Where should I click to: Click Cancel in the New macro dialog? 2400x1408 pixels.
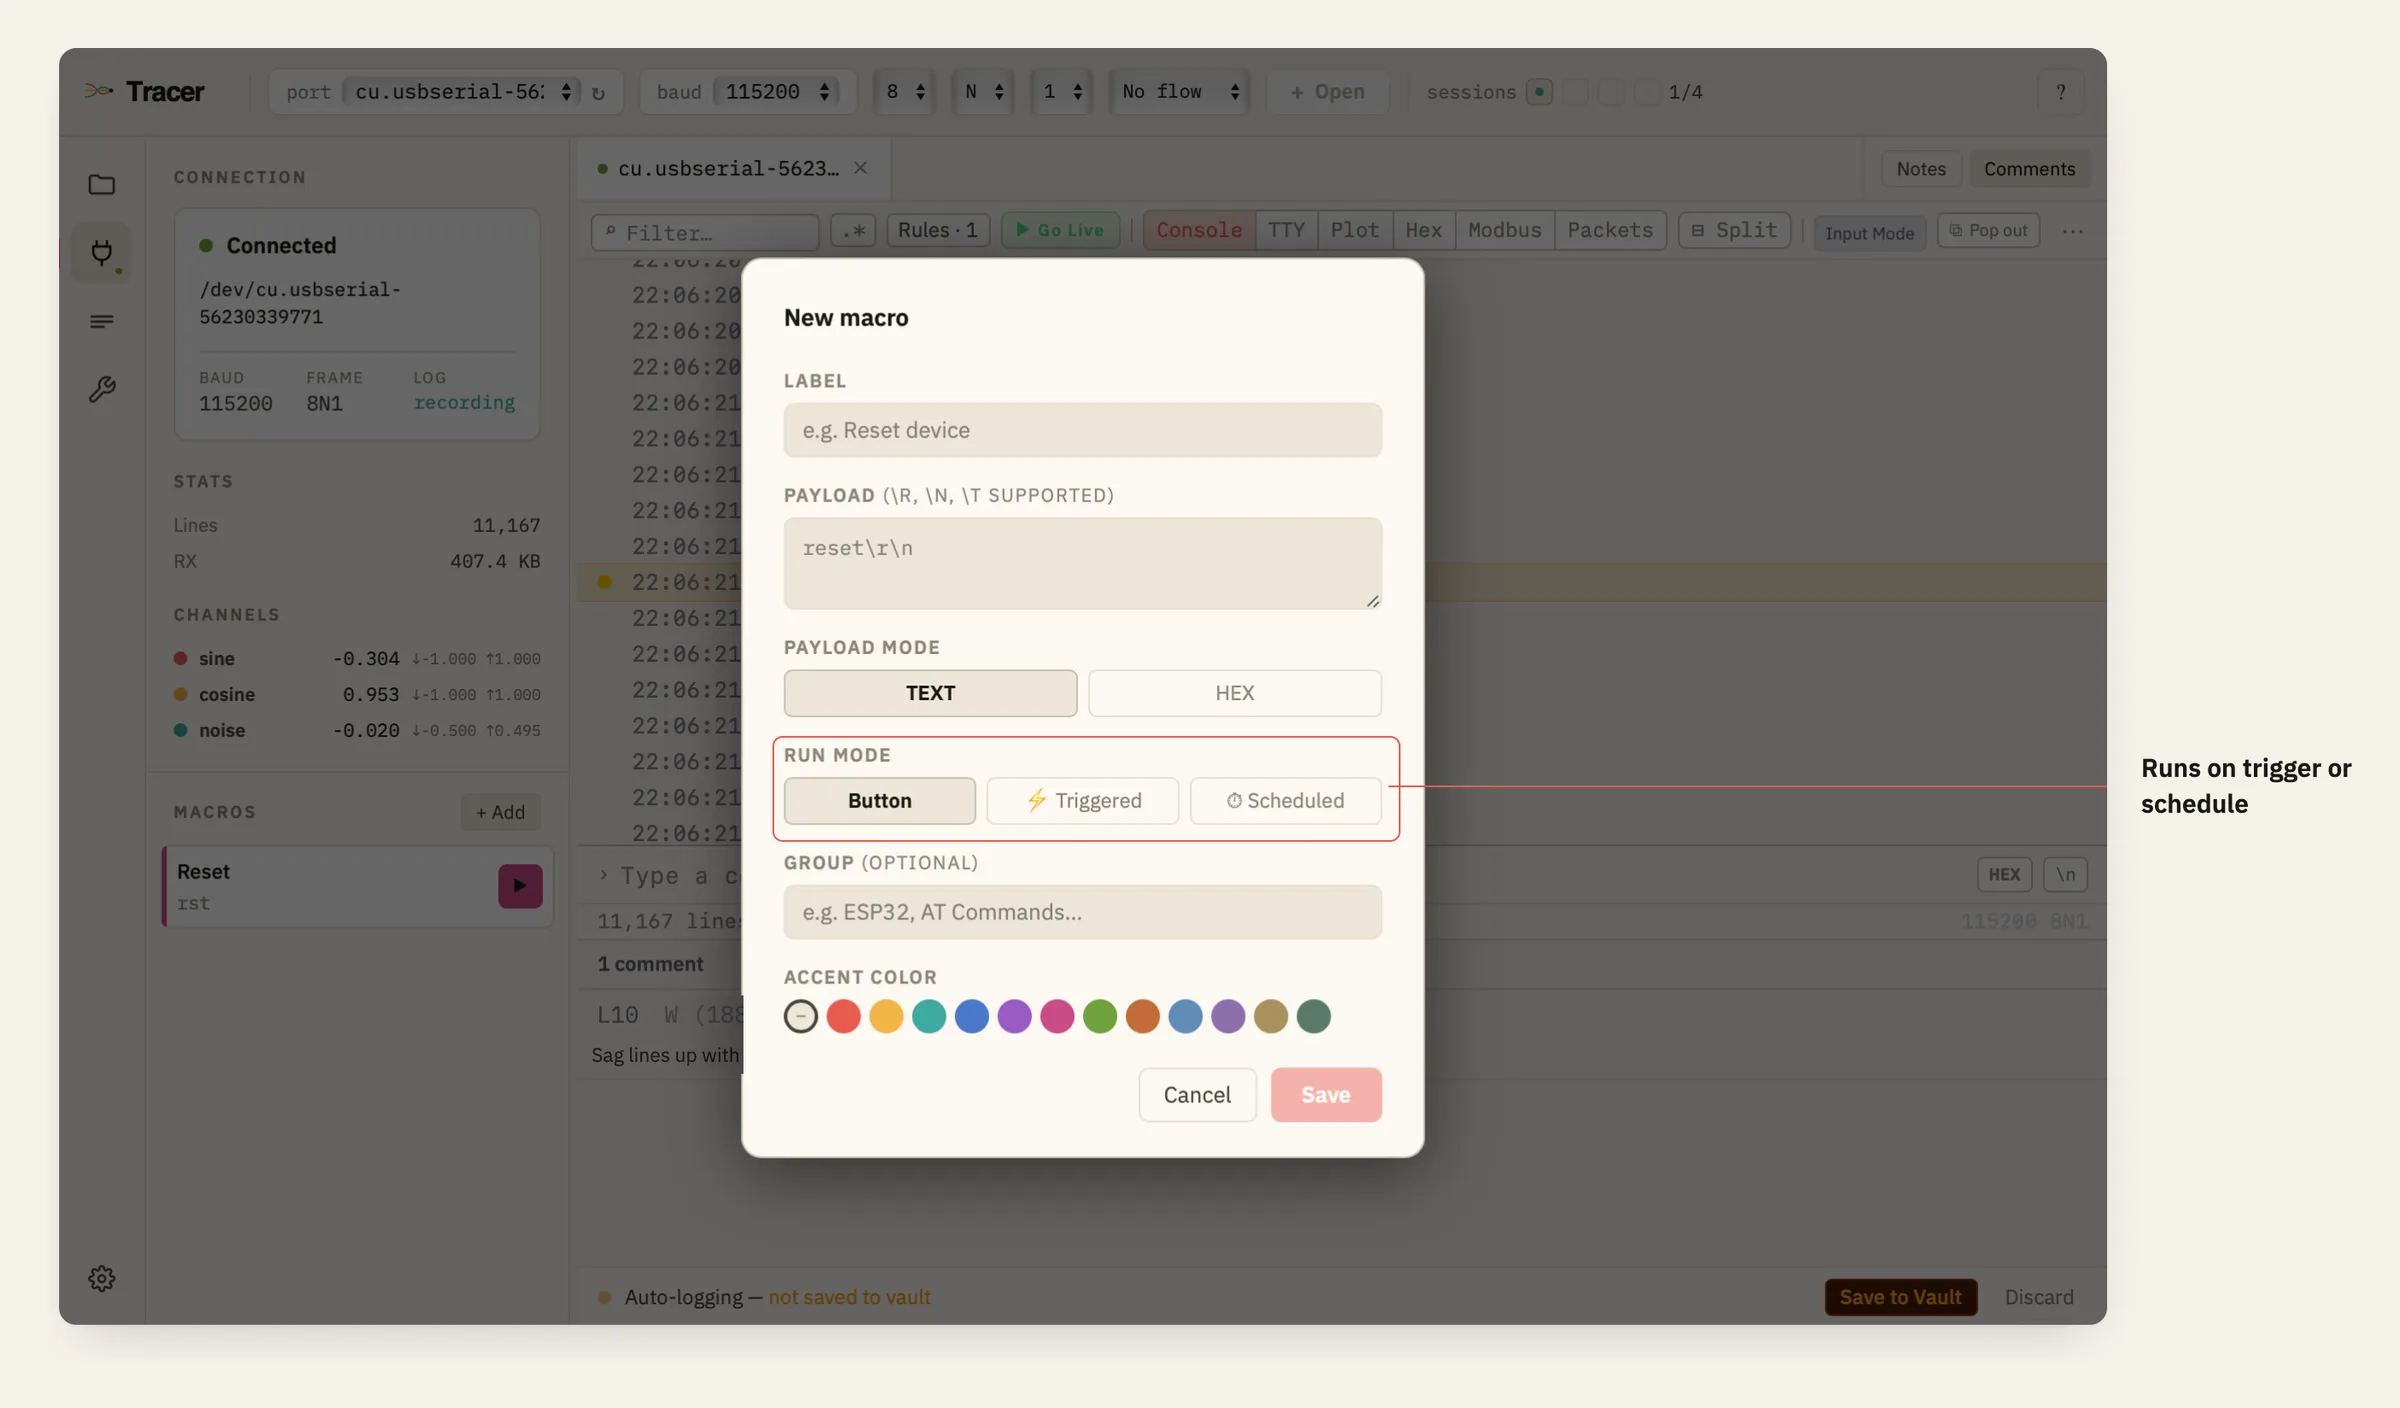[1197, 1095]
